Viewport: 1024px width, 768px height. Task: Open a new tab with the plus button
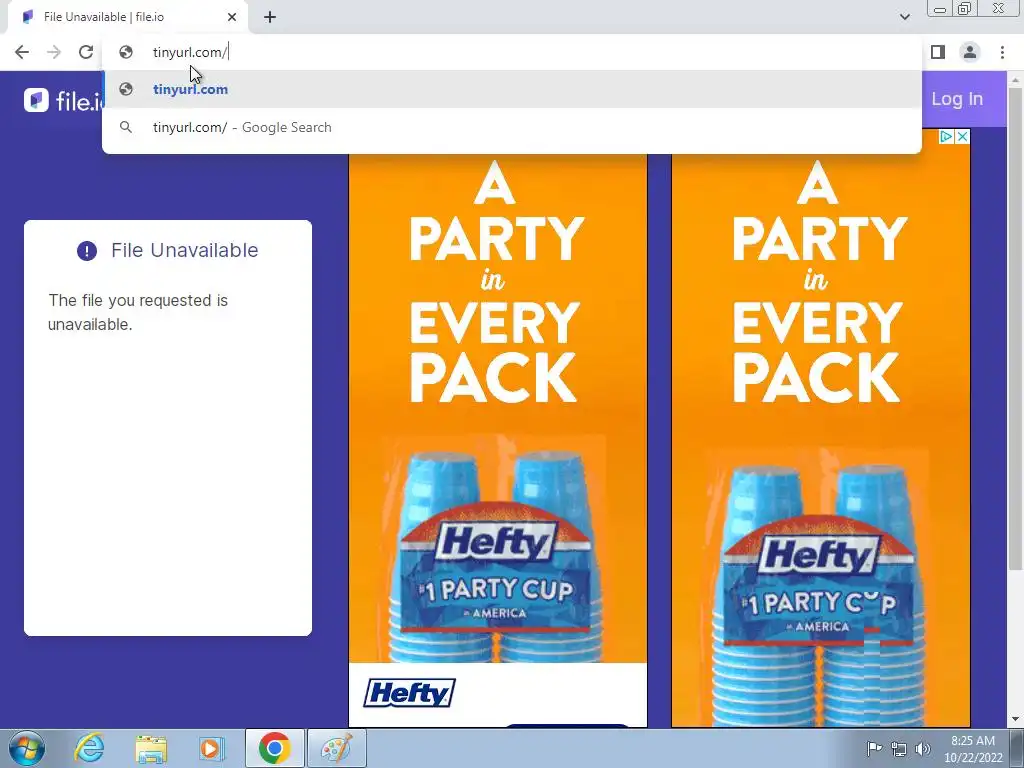point(270,17)
